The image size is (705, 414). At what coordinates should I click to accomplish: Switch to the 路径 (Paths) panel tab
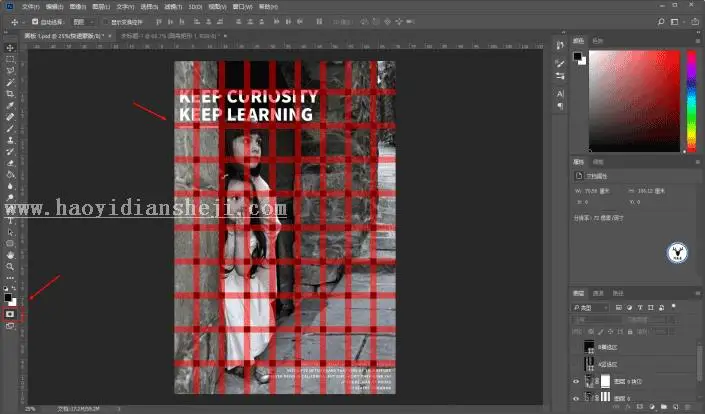(618, 293)
